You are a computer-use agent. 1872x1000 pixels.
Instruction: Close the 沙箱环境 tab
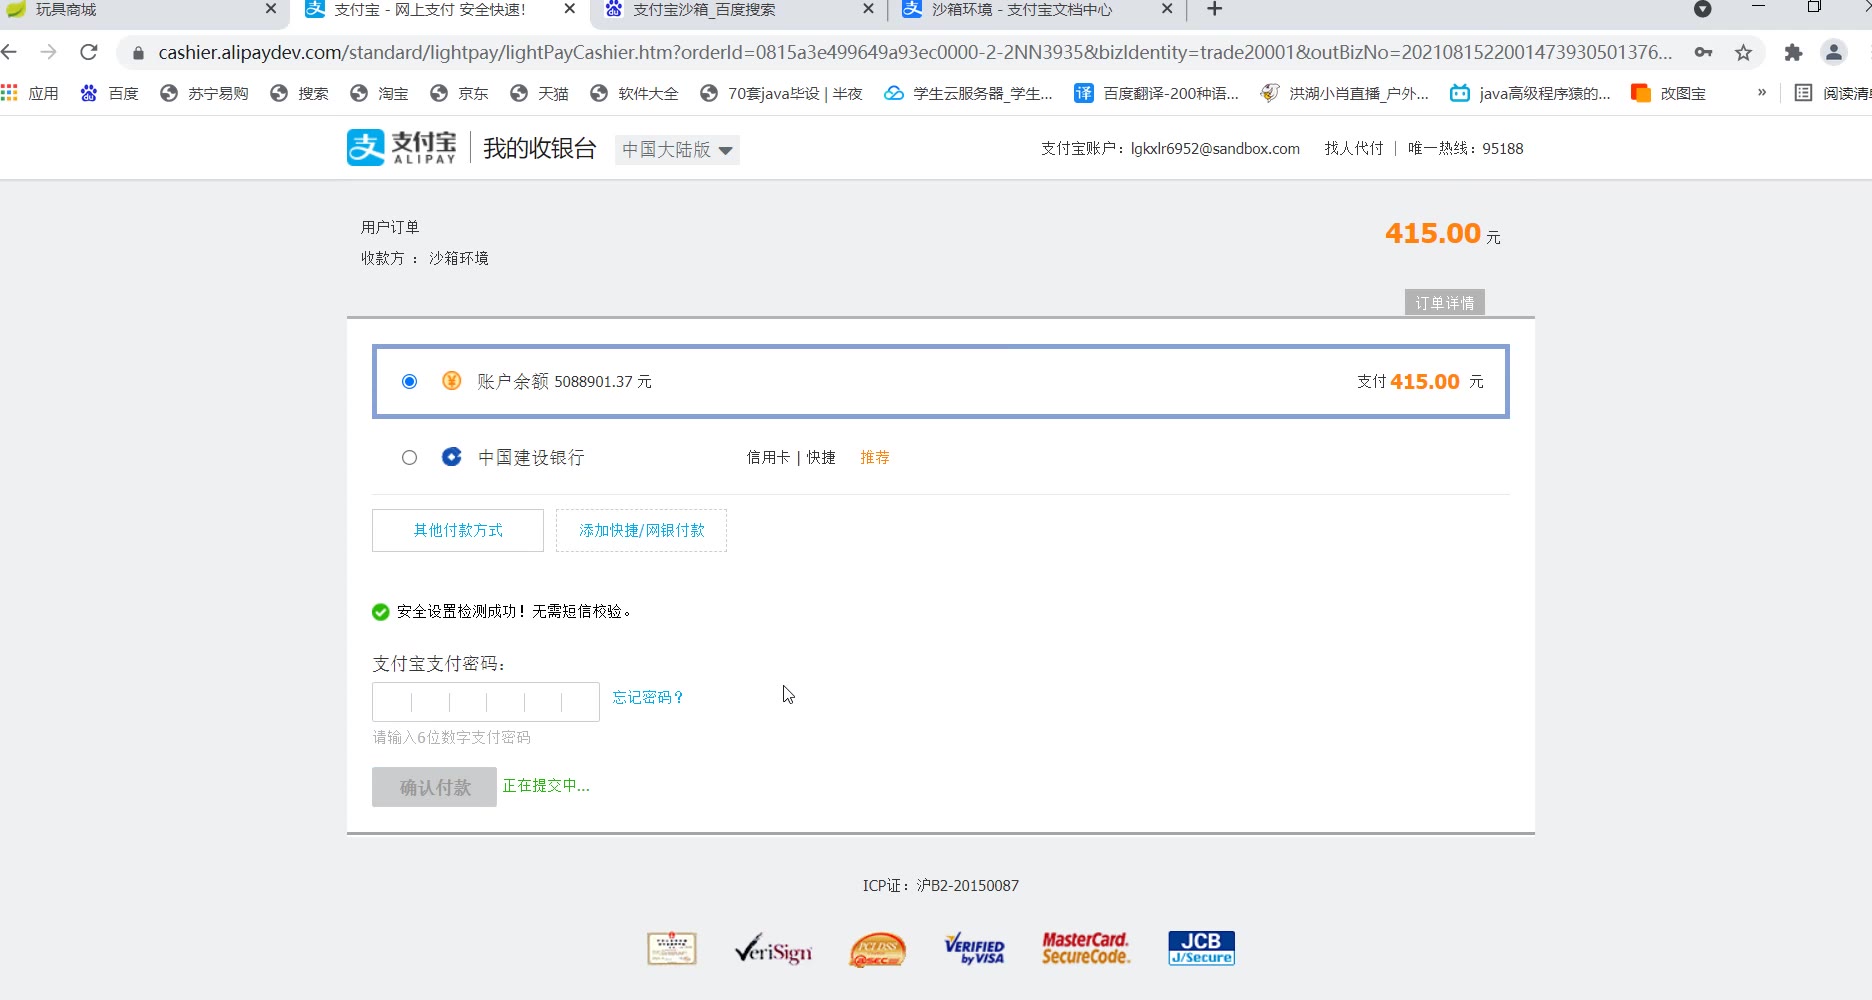click(x=1167, y=9)
